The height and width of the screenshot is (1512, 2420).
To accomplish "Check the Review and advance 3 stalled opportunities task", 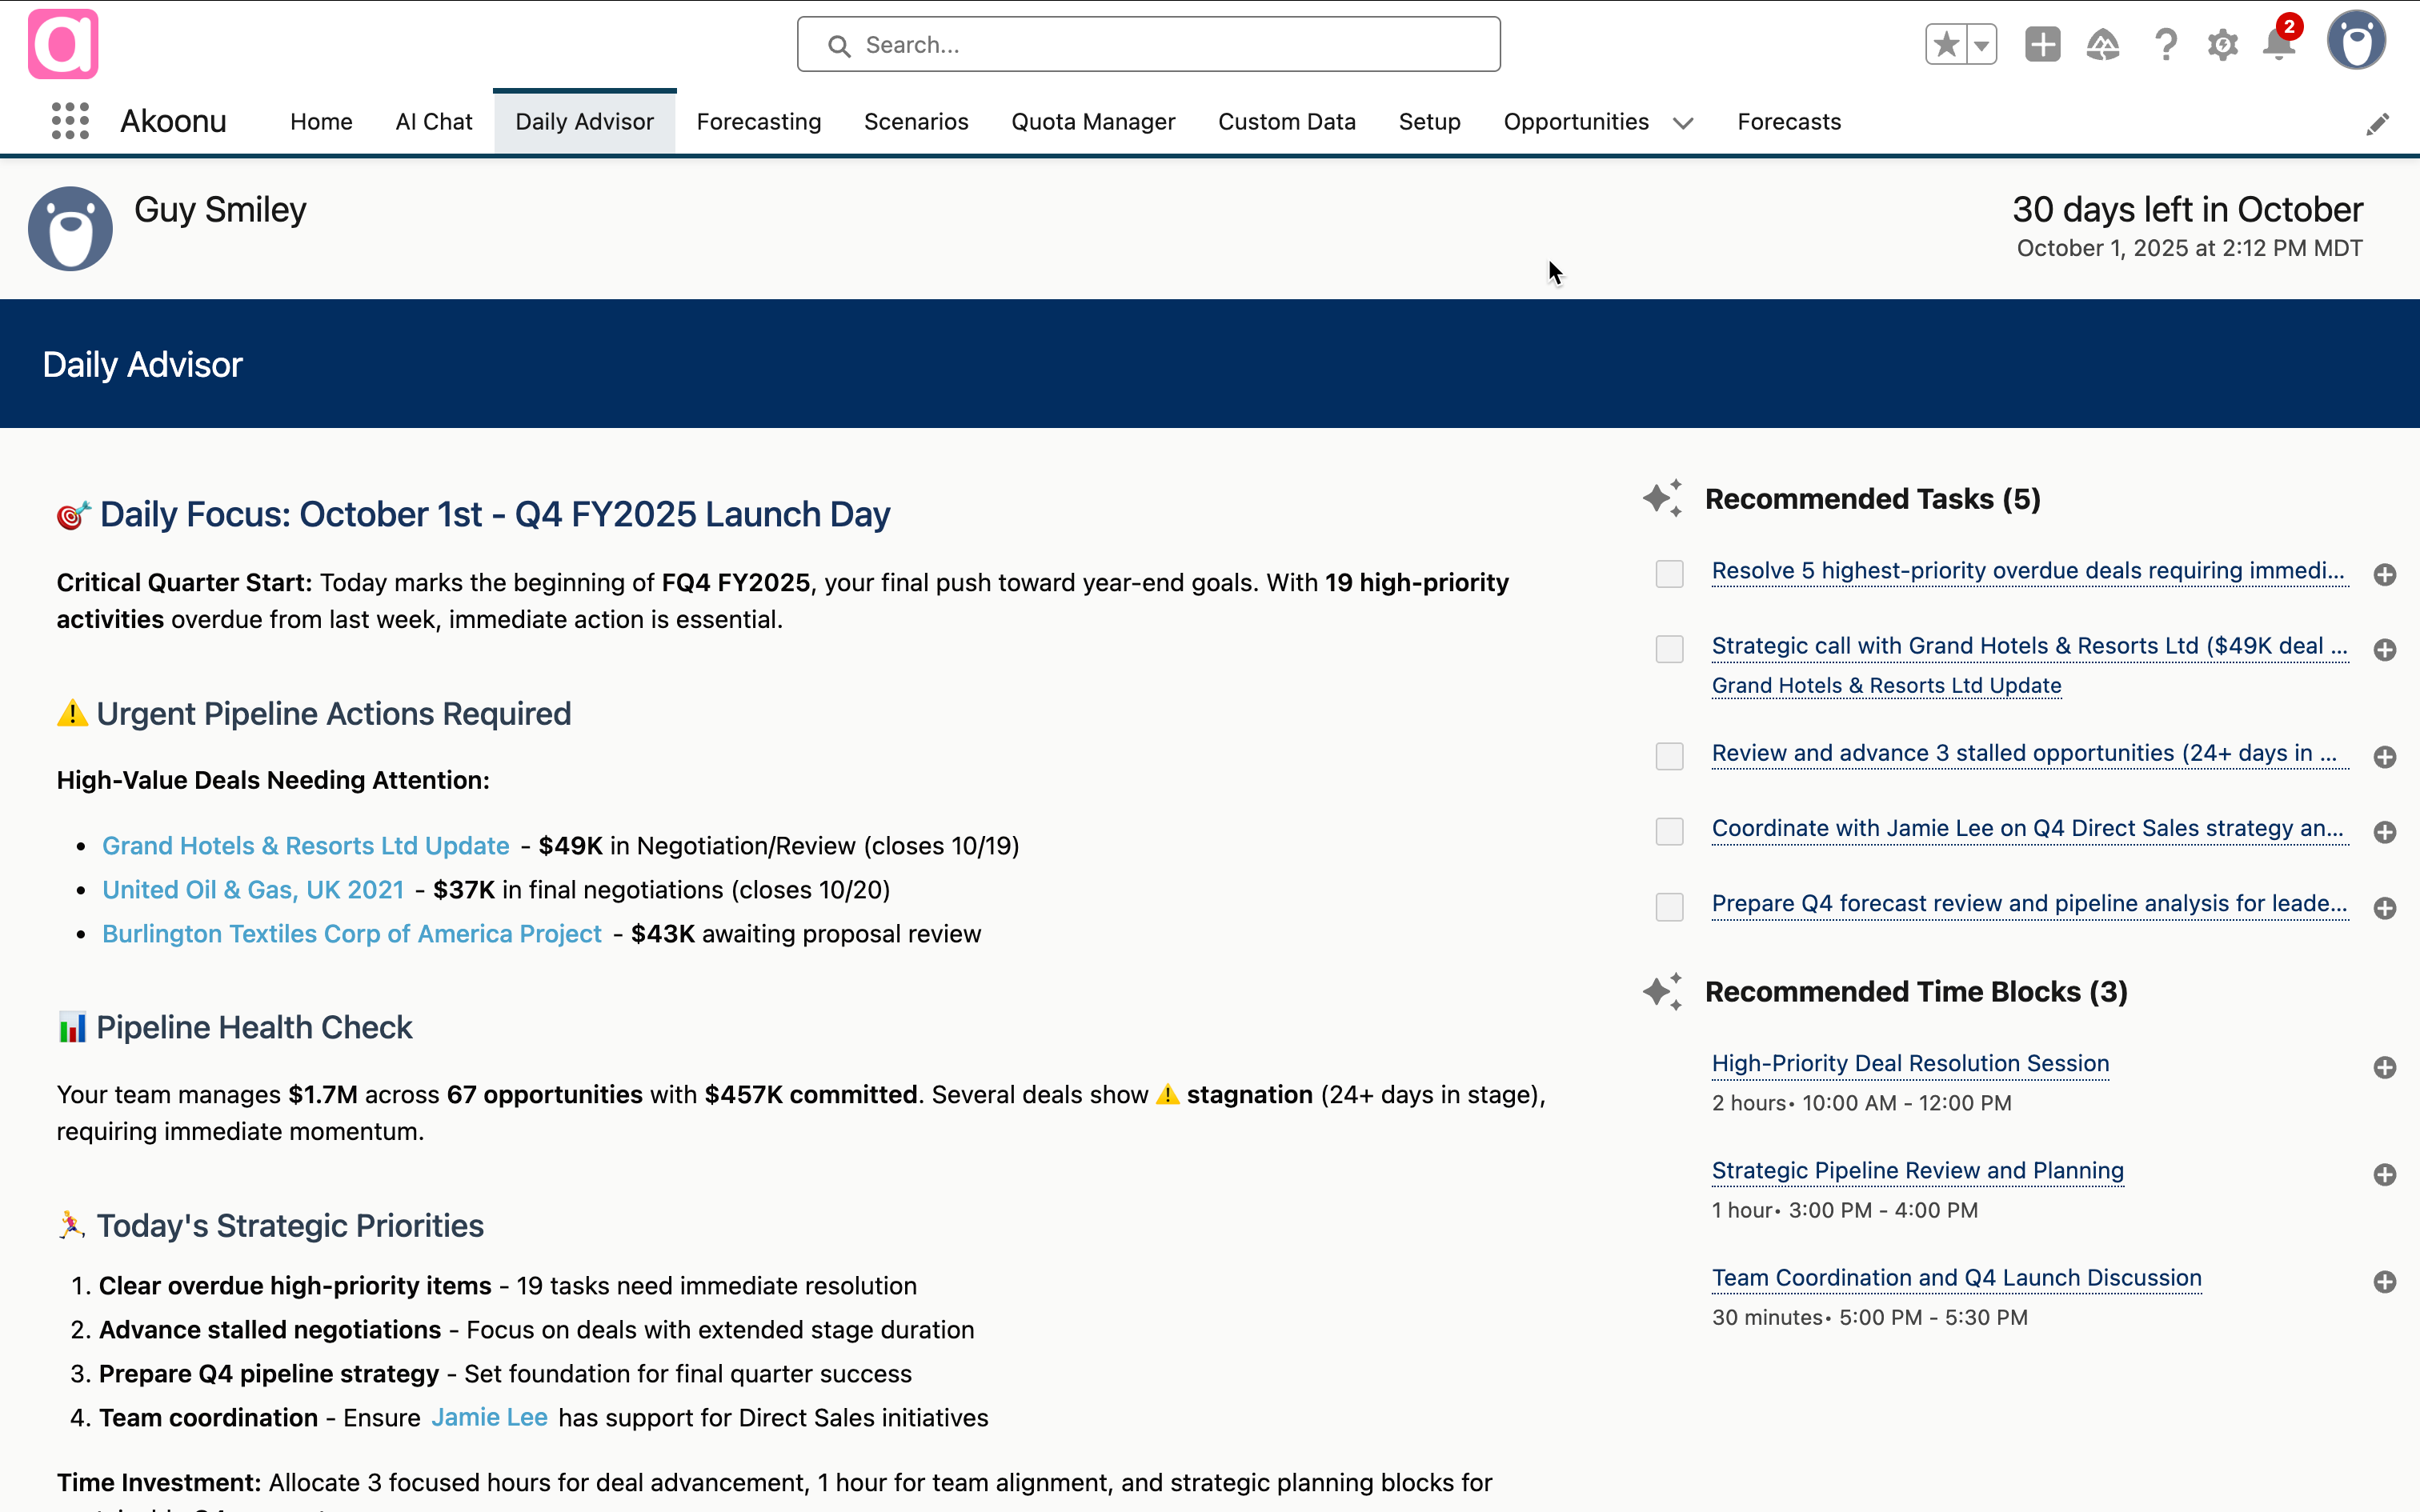I will click(x=1669, y=756).
